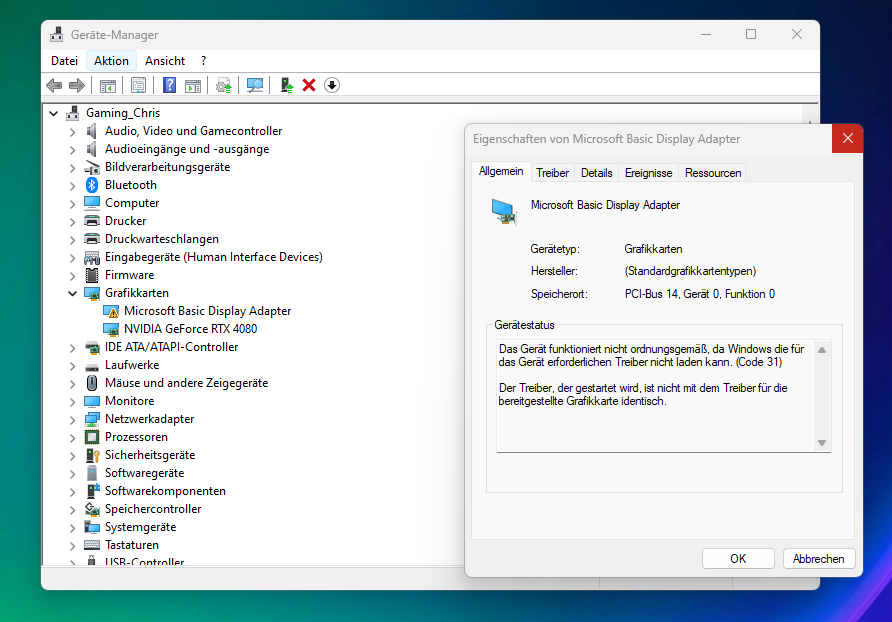
Task: Open the ? help menu
Action: coord(204,61)
